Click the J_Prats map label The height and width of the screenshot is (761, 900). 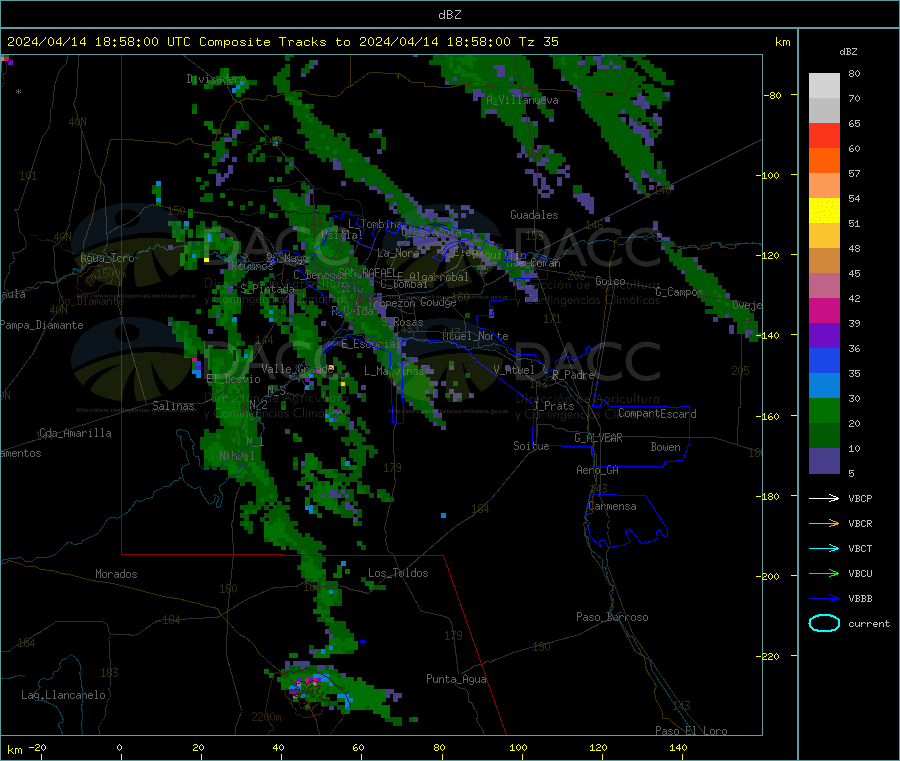click(554, 406)
